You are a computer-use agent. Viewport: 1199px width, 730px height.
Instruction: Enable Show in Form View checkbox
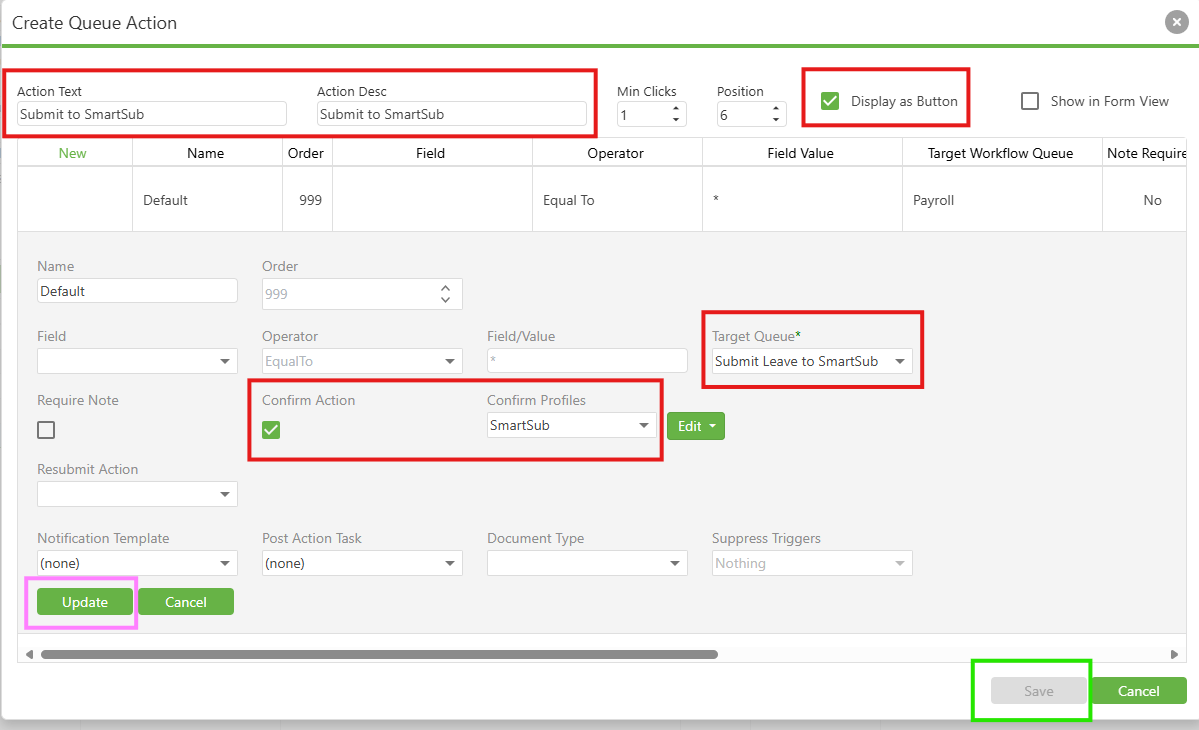click(1030, 101)
